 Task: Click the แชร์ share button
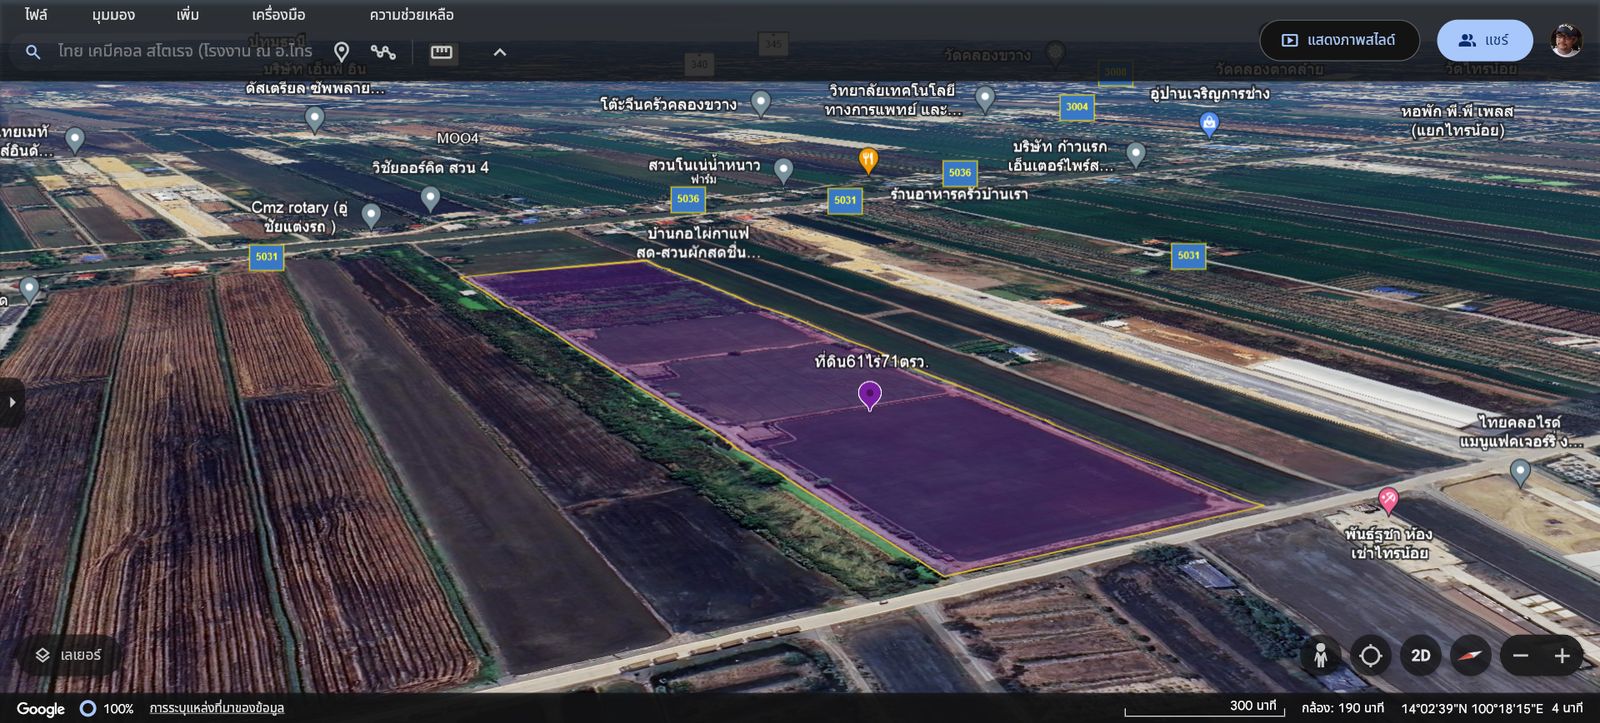[x=1484, y=40]
